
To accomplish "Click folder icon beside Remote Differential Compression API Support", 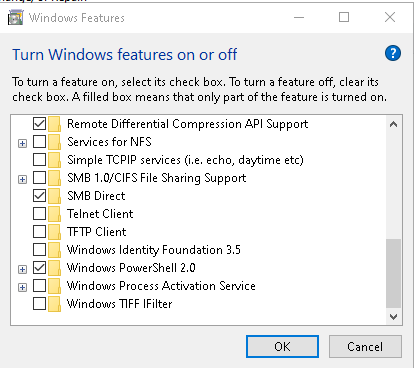I will 54,124.
